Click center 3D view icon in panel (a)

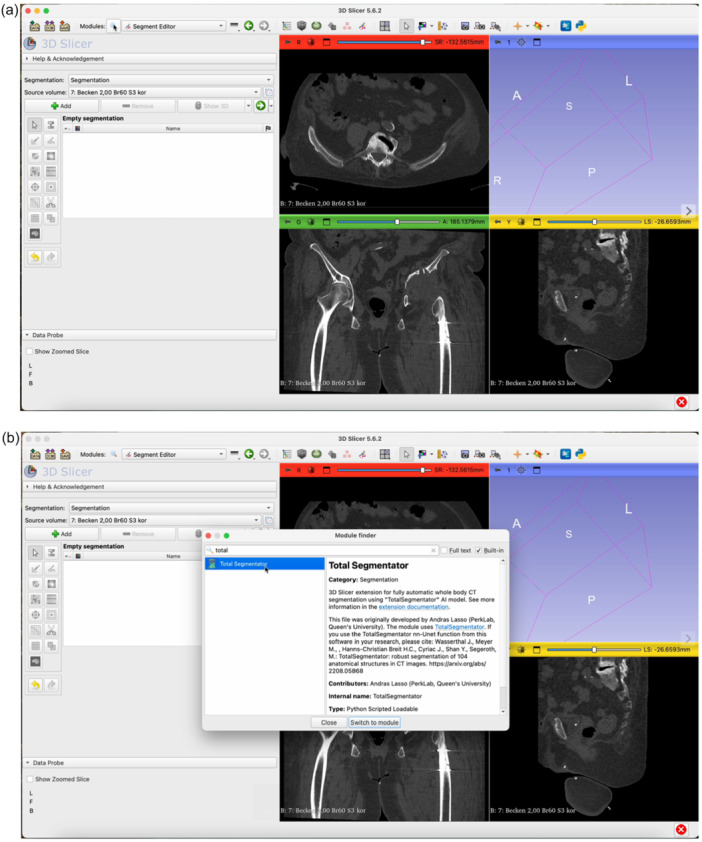click(521, 42)
